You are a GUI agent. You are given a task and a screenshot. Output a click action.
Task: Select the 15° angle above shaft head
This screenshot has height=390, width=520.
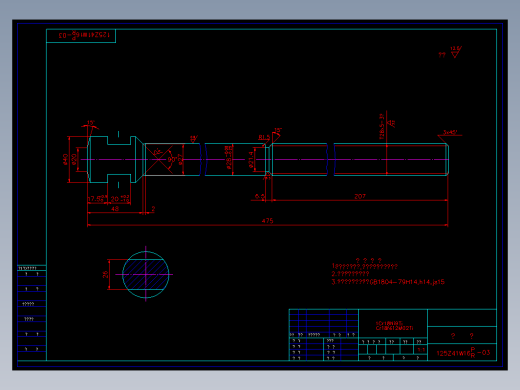tap(91, 123)
